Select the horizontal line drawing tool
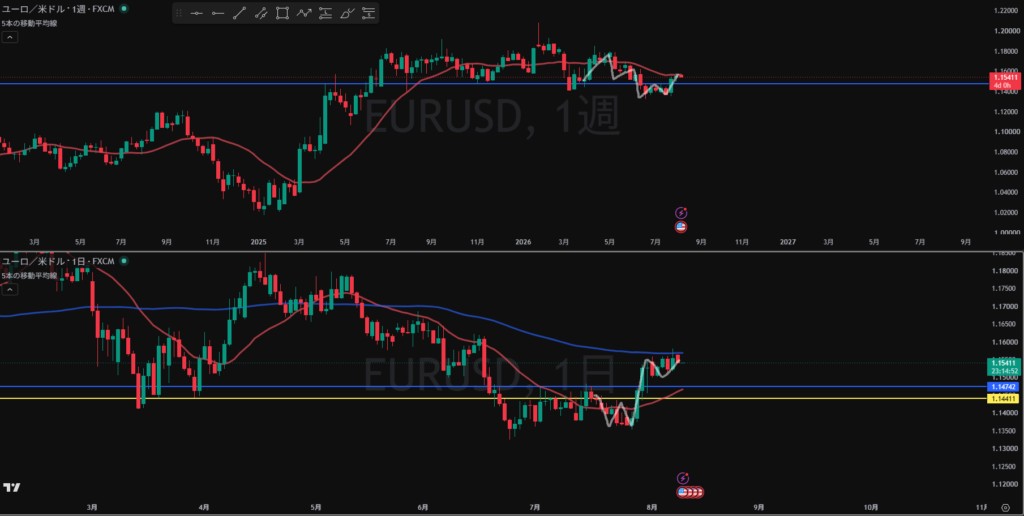Viewport: 1024px width, 516px height. click(196, 12)
